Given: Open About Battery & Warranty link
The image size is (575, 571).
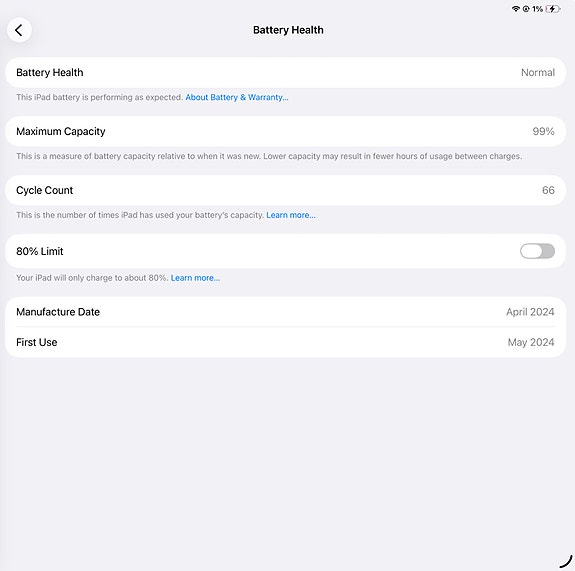Looking at the screenshot, I should [237, 97].
